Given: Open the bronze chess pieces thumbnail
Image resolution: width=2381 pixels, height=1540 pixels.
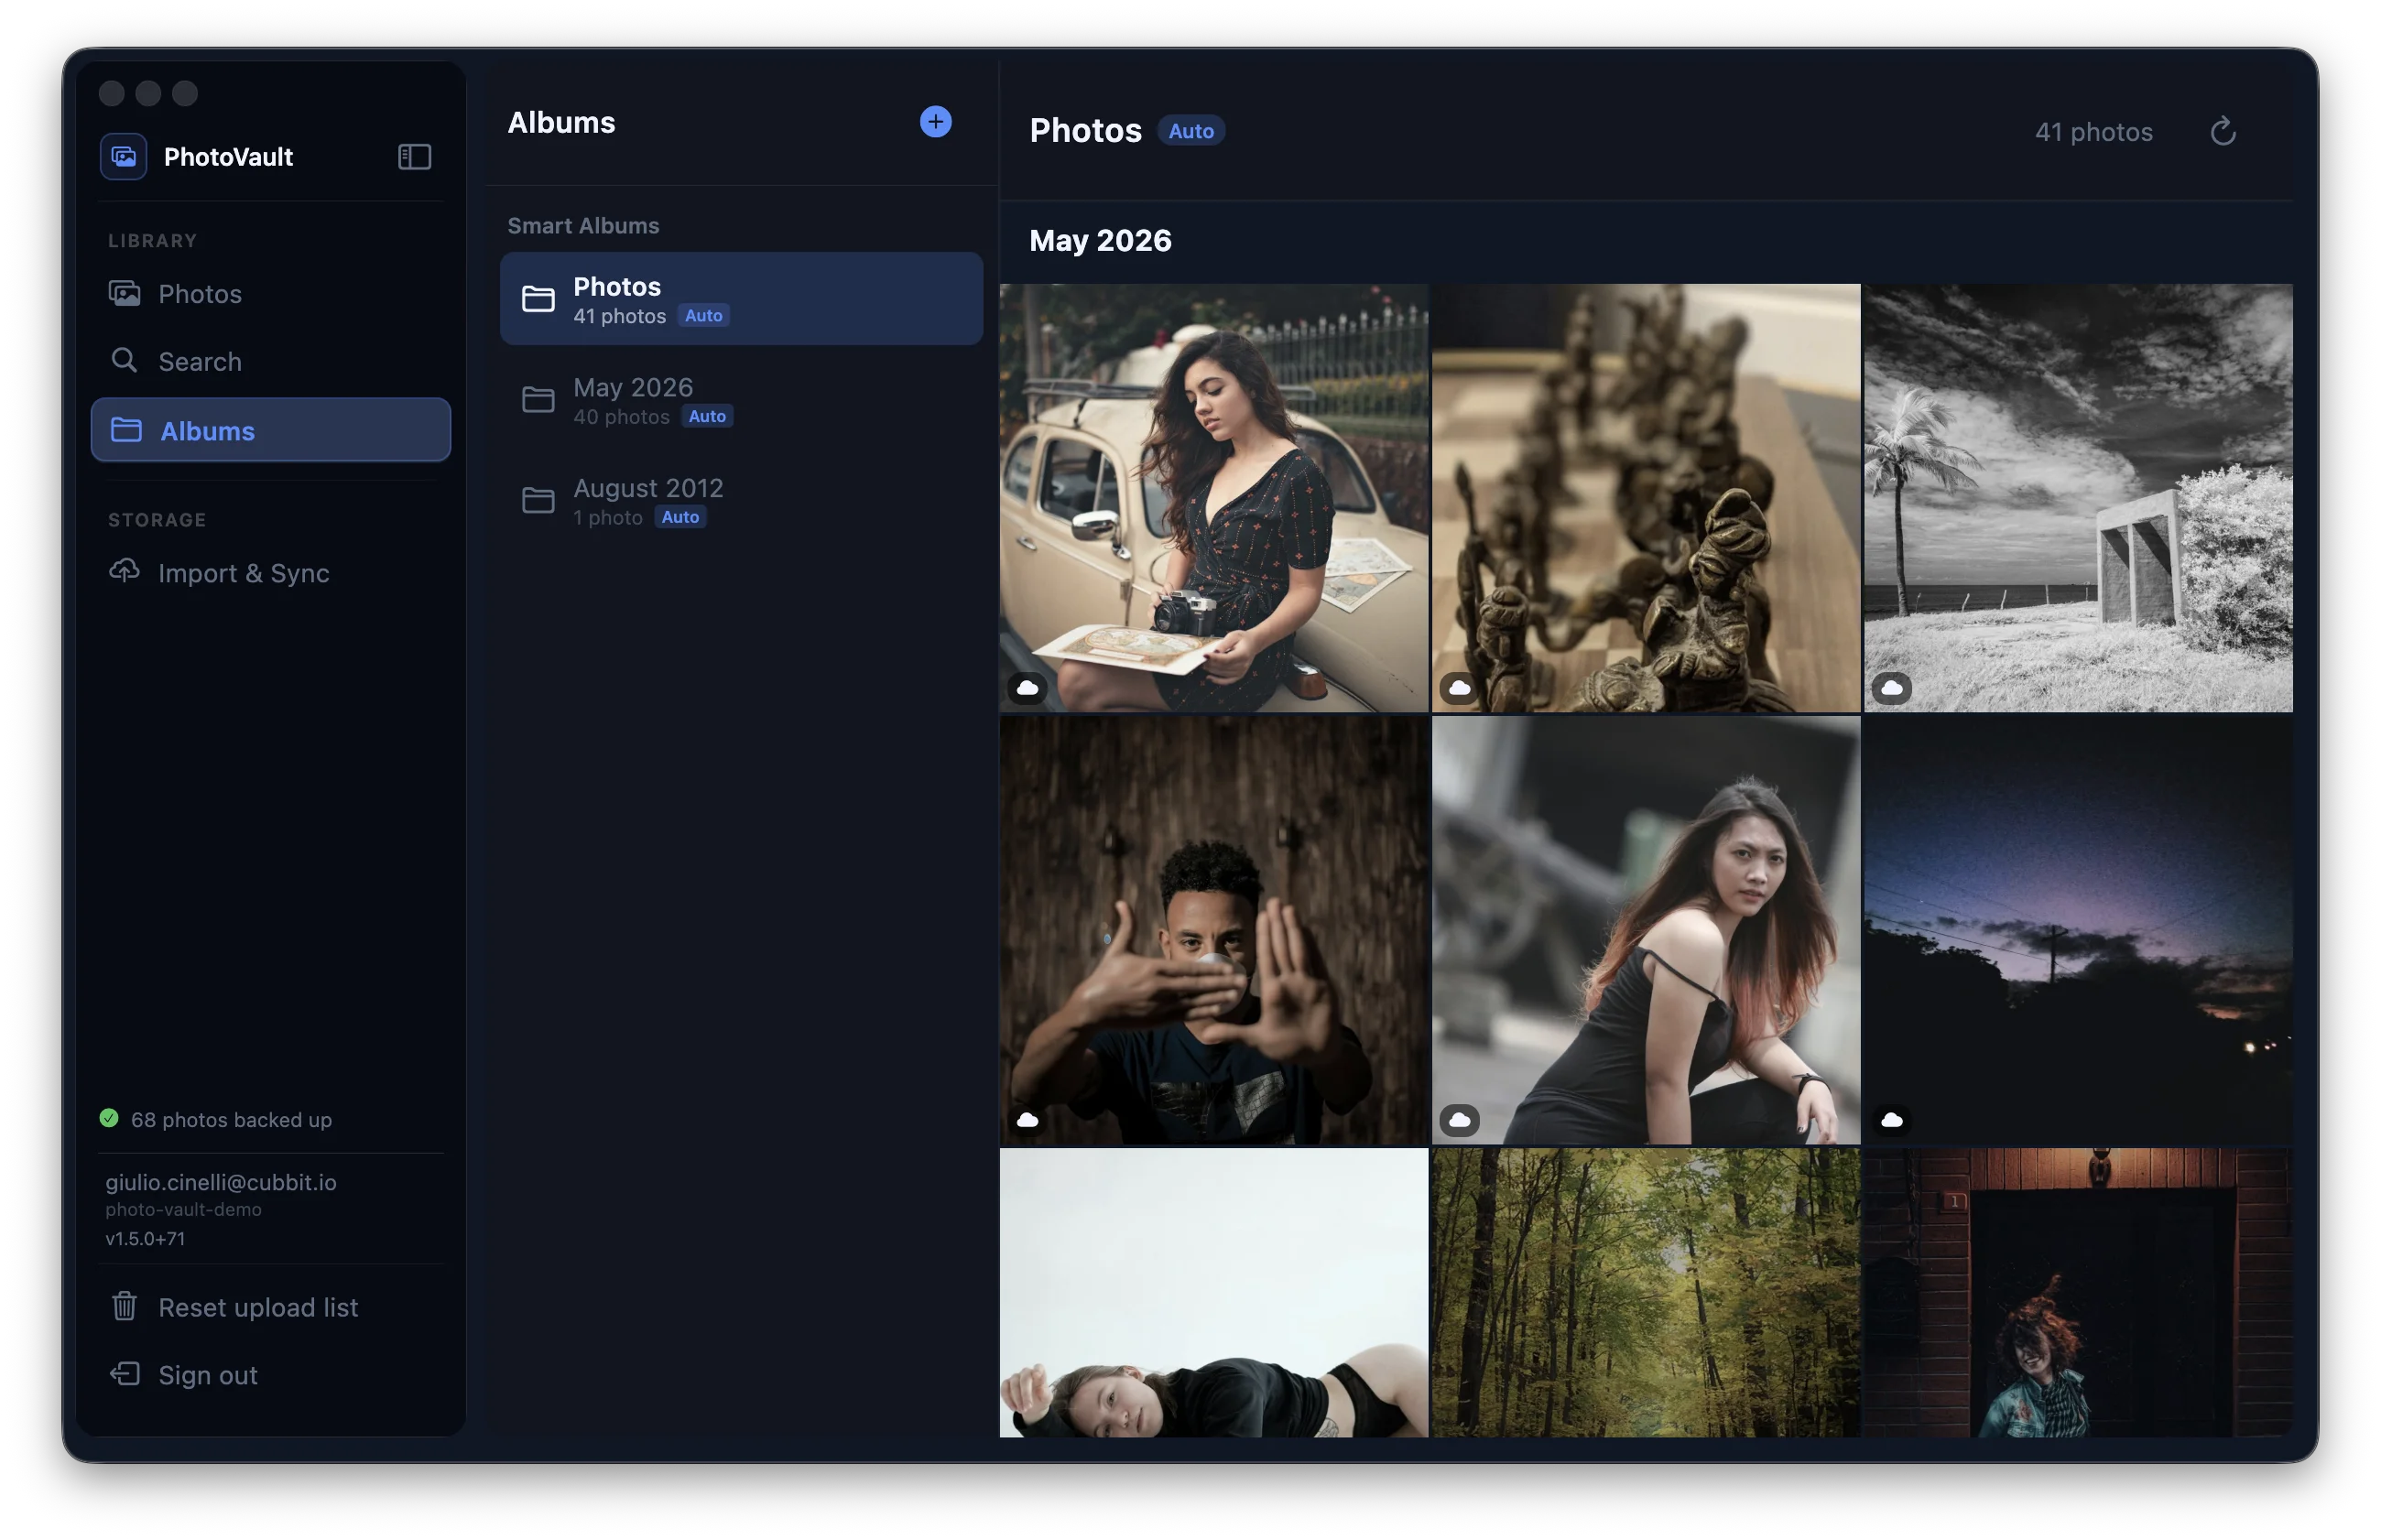Looking at the screenshot, I should click(1645, 498).
